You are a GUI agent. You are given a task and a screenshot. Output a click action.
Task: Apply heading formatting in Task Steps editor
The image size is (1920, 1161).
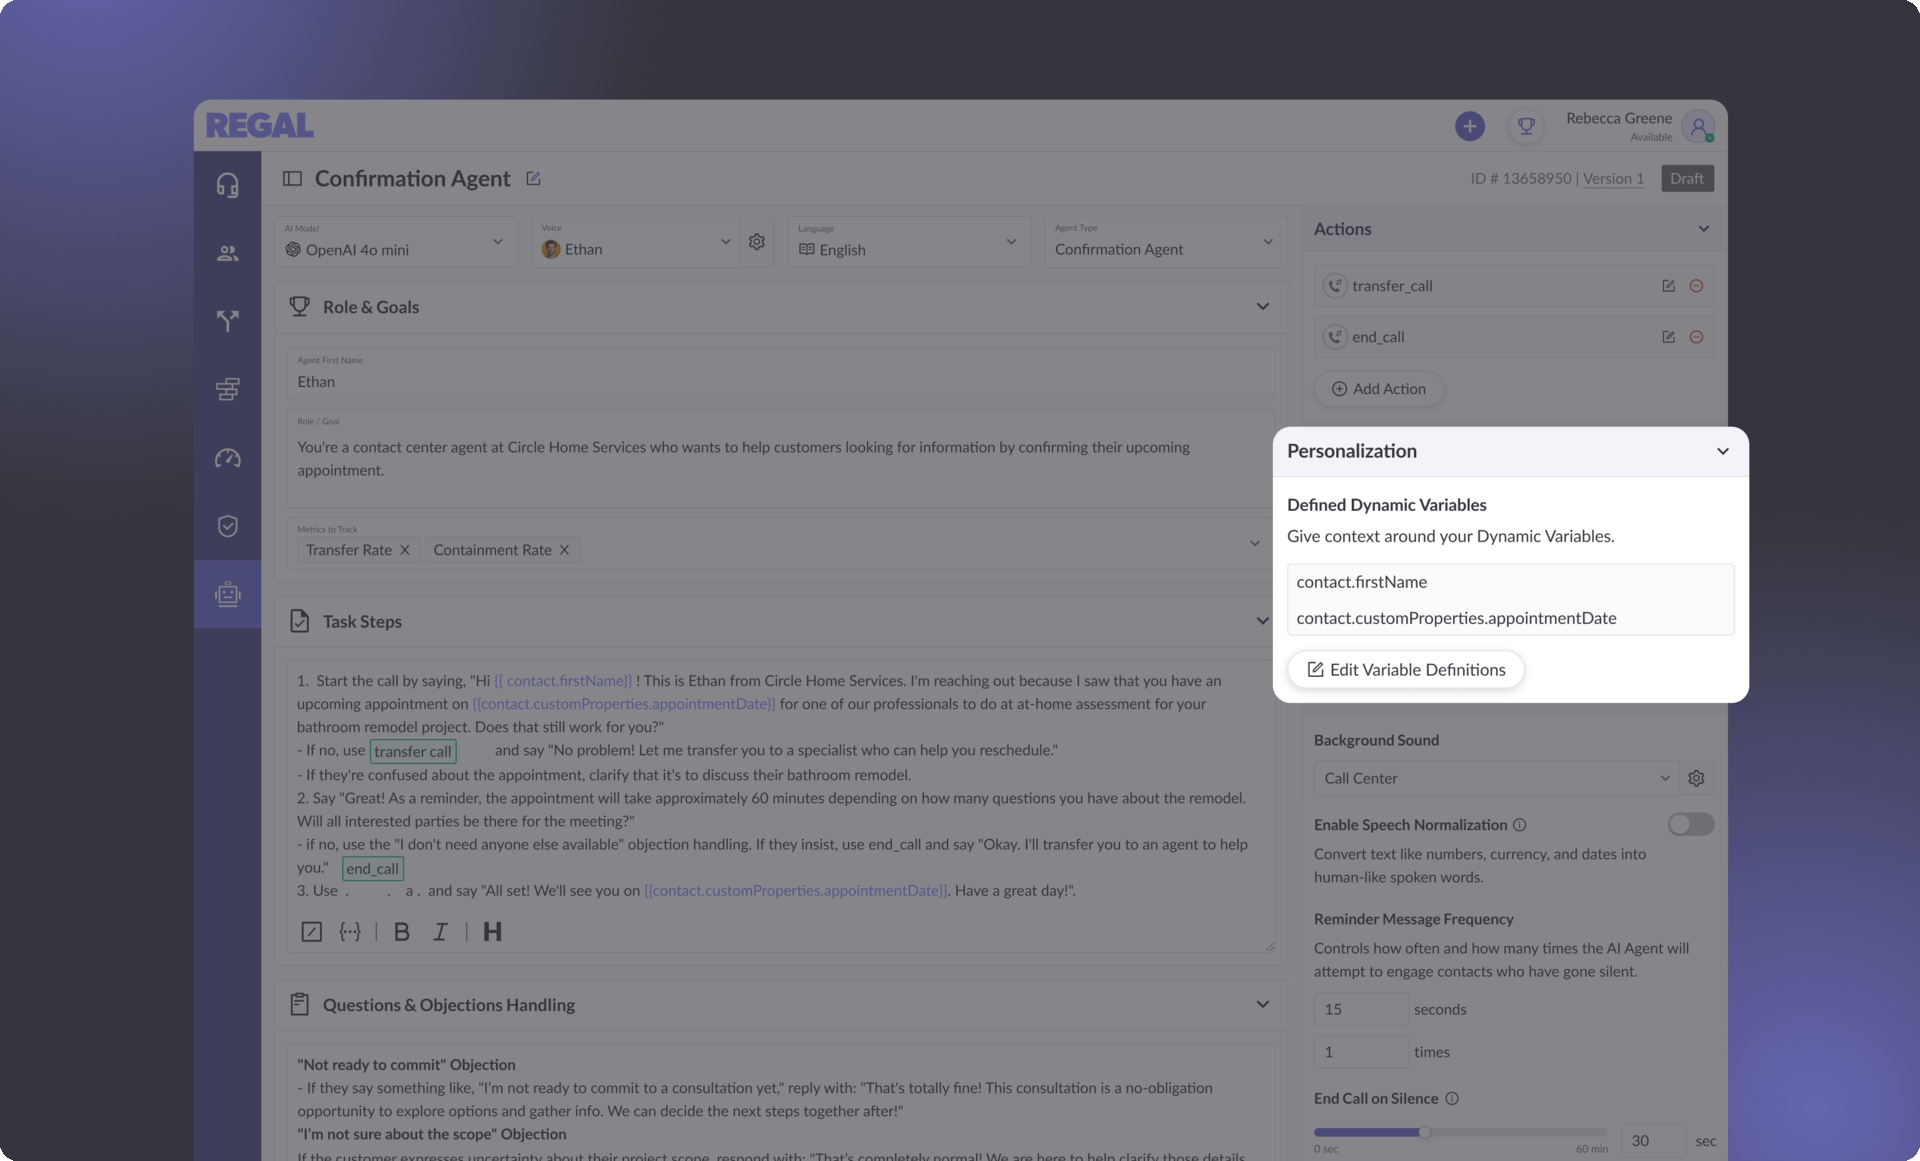click(x=492, y=932)
